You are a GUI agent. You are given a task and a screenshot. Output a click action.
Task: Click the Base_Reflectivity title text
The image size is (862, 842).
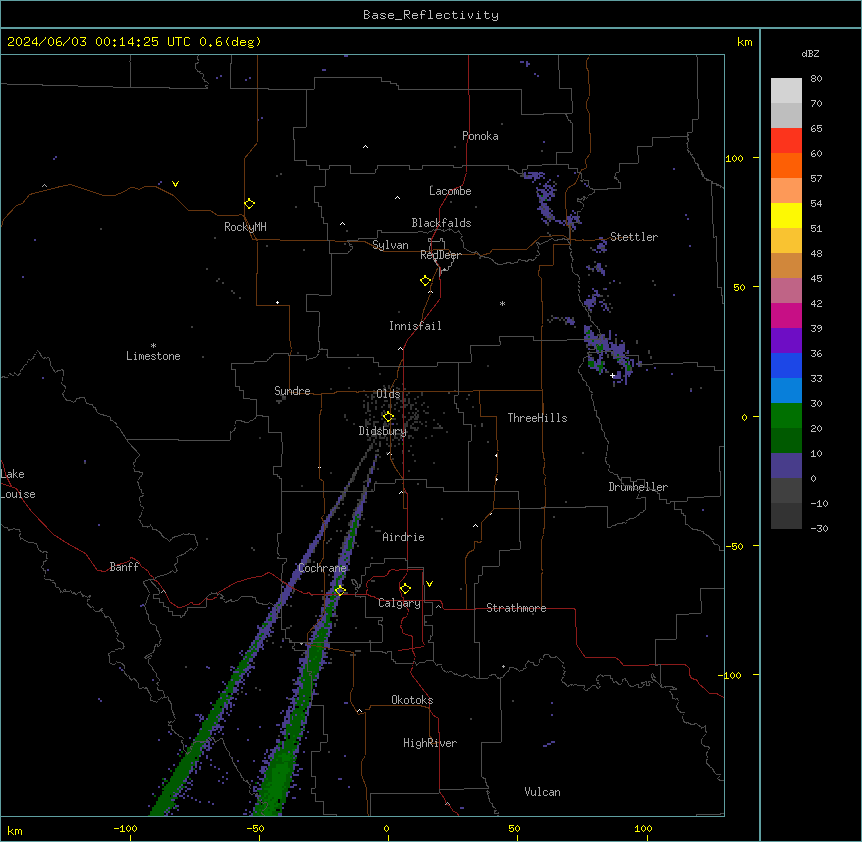pos(431,15)
